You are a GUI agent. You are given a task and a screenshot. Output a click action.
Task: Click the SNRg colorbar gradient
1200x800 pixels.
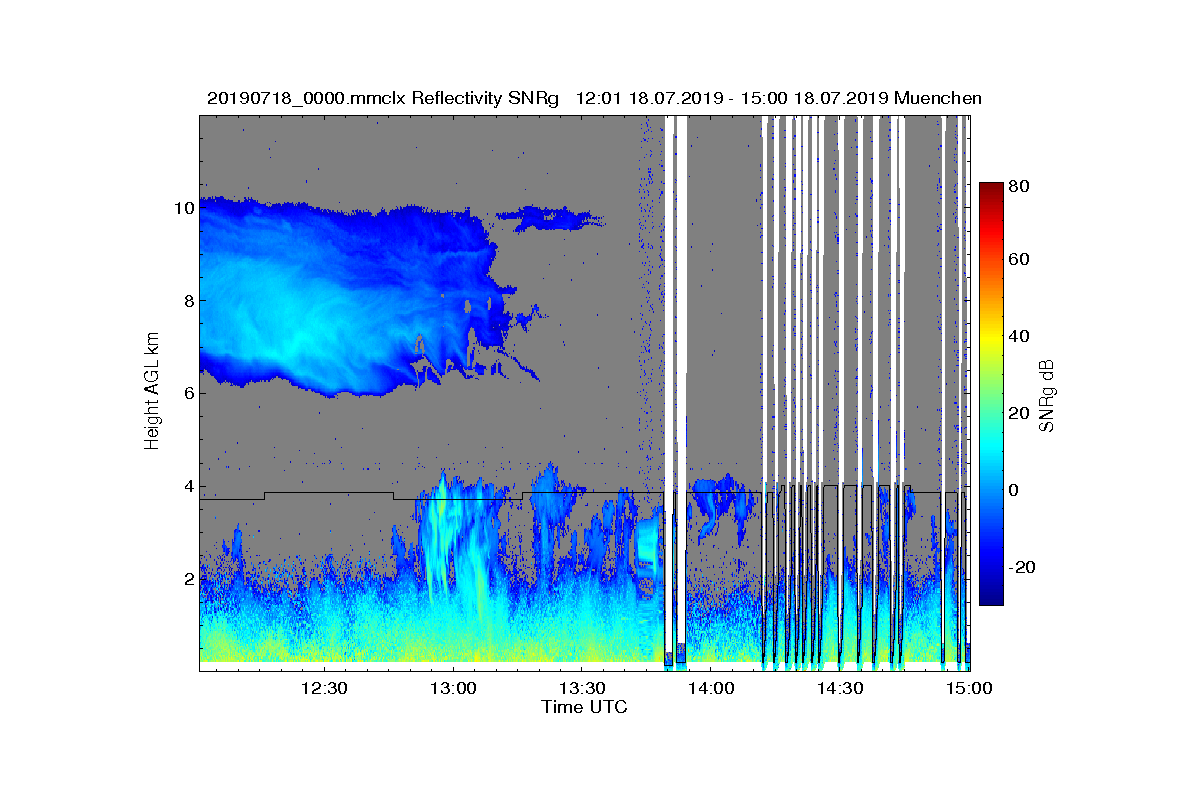click(991, 394)
